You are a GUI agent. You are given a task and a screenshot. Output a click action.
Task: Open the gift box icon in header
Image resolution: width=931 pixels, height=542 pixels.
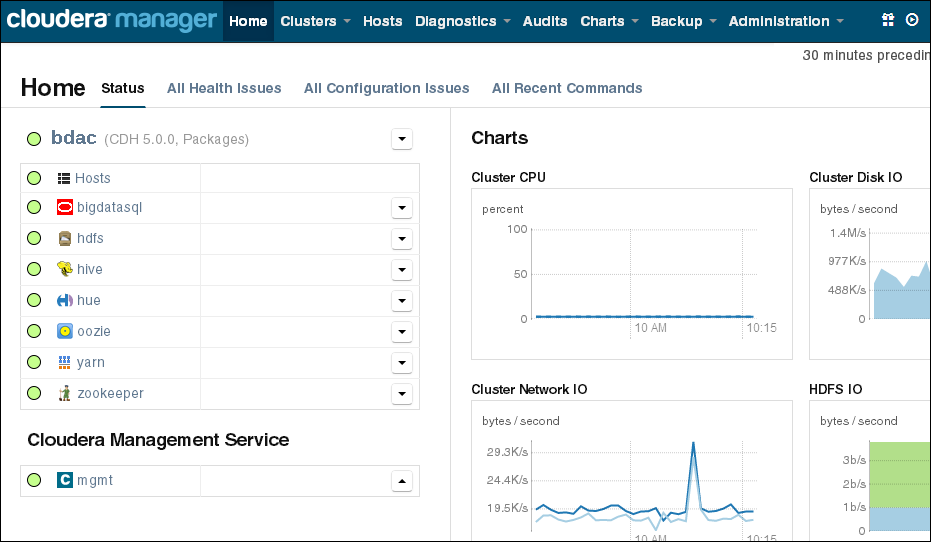pyautogui.click(x=888, y=20)
